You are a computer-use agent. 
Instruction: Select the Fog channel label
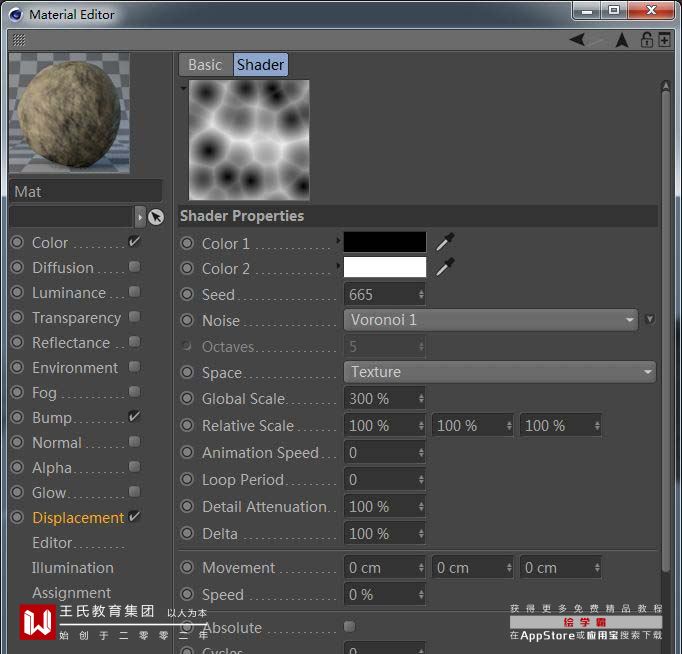click(x=44, y=393)
